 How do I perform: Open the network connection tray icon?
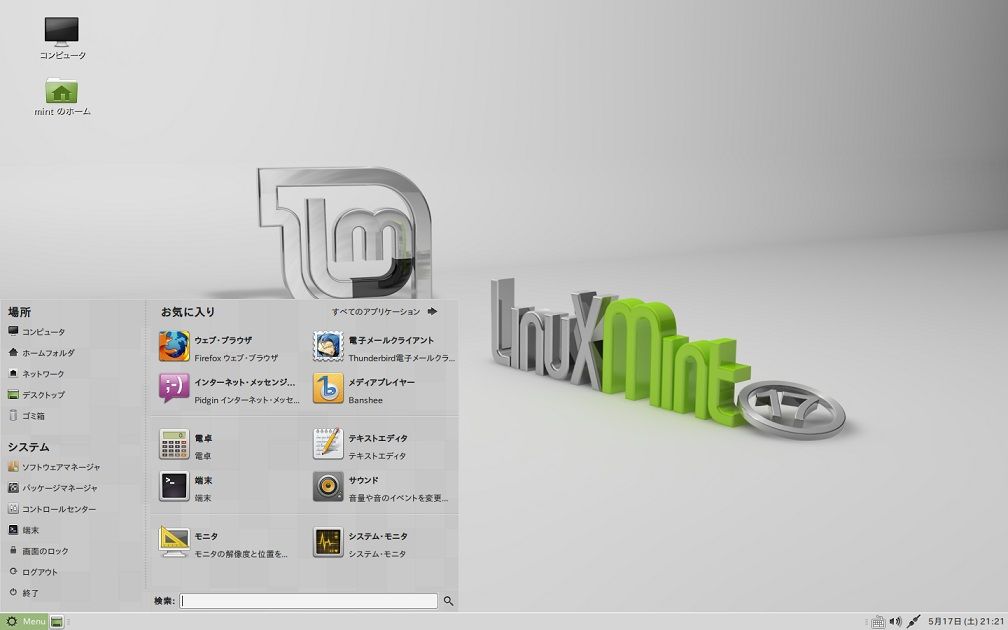pos(914,622)
